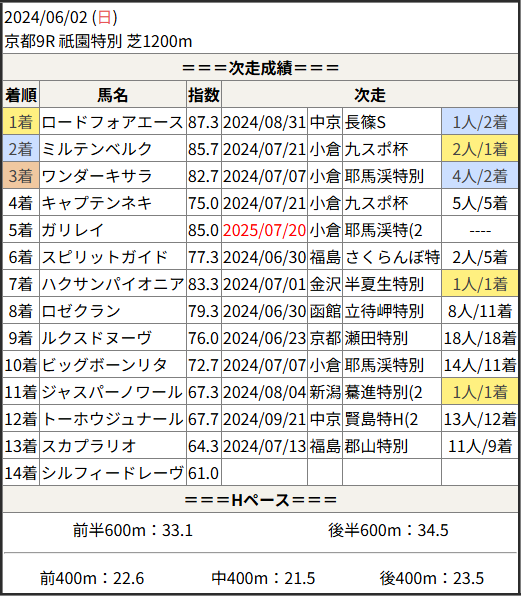Click the 瀬田特別 race name
The image size is (521, 596).
pos(376,338)
